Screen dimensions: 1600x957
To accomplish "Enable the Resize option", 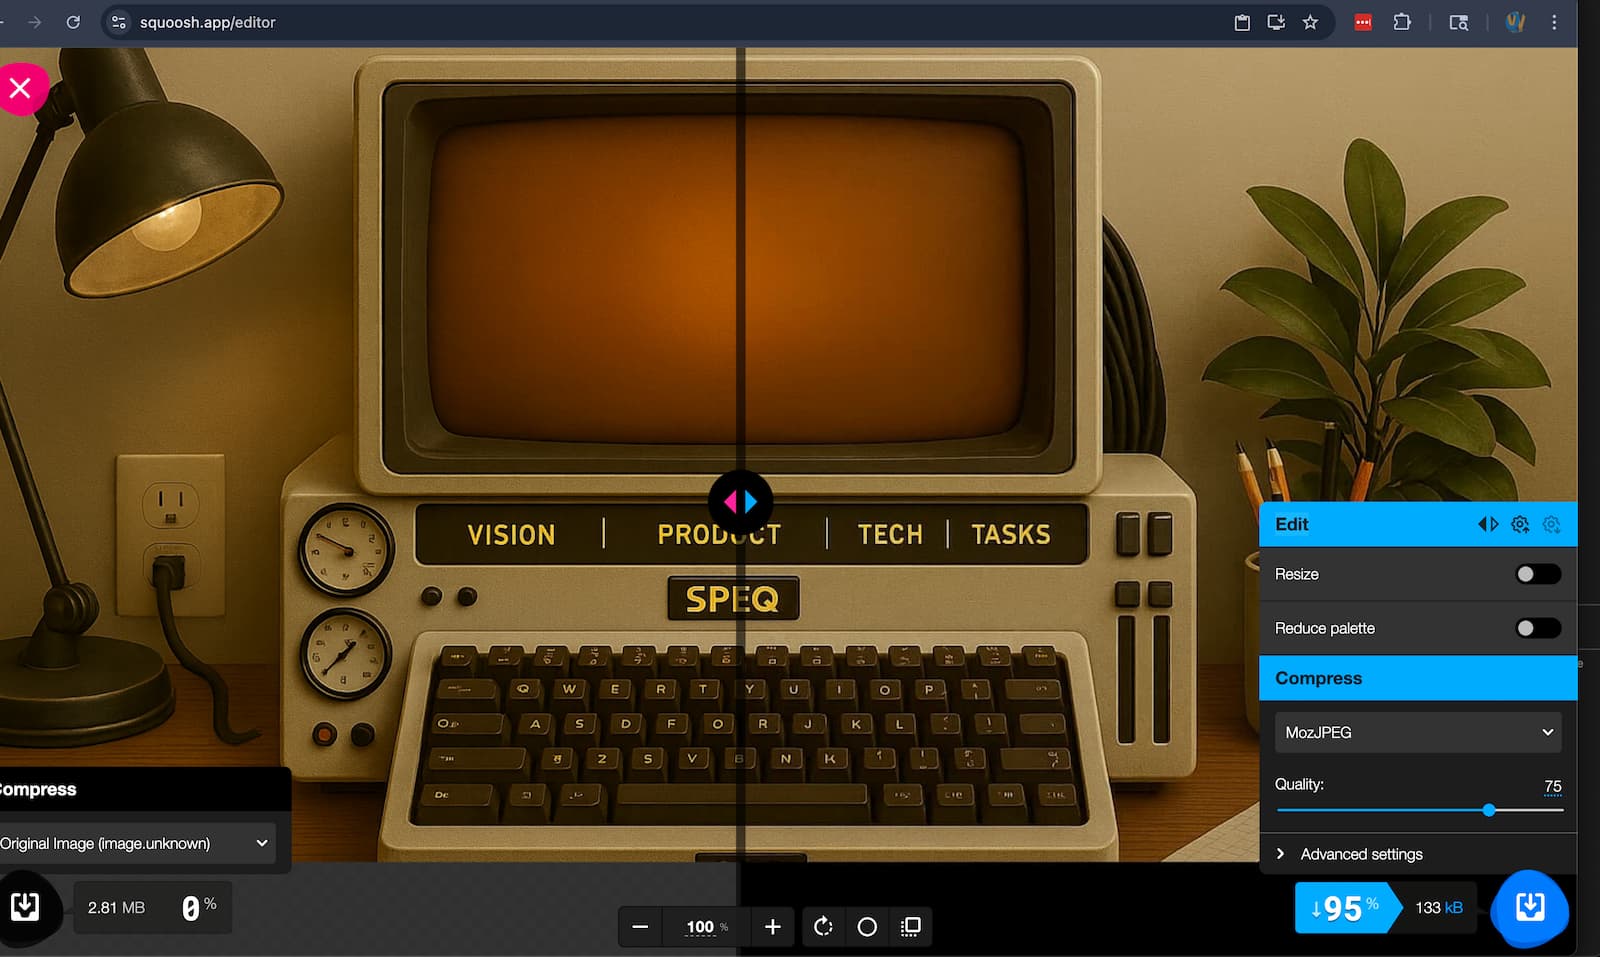I will [1537, 573].
